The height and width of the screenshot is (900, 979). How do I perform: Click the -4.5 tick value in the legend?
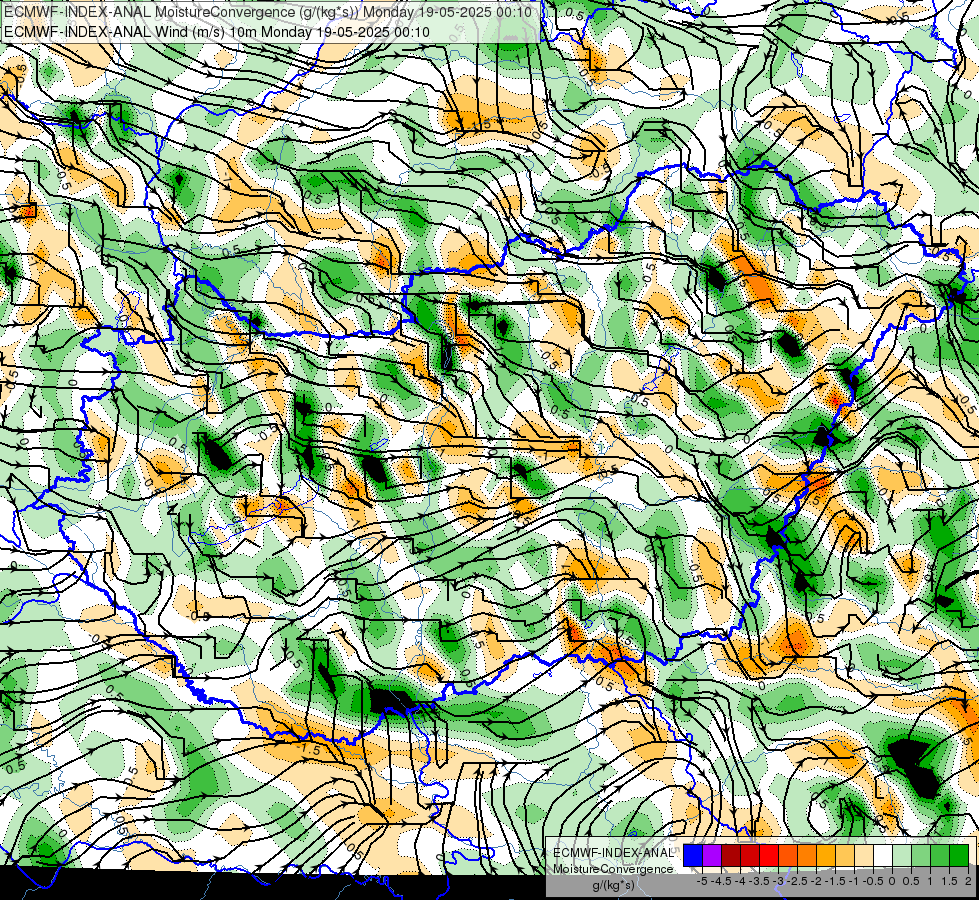[x=721, y=881]
